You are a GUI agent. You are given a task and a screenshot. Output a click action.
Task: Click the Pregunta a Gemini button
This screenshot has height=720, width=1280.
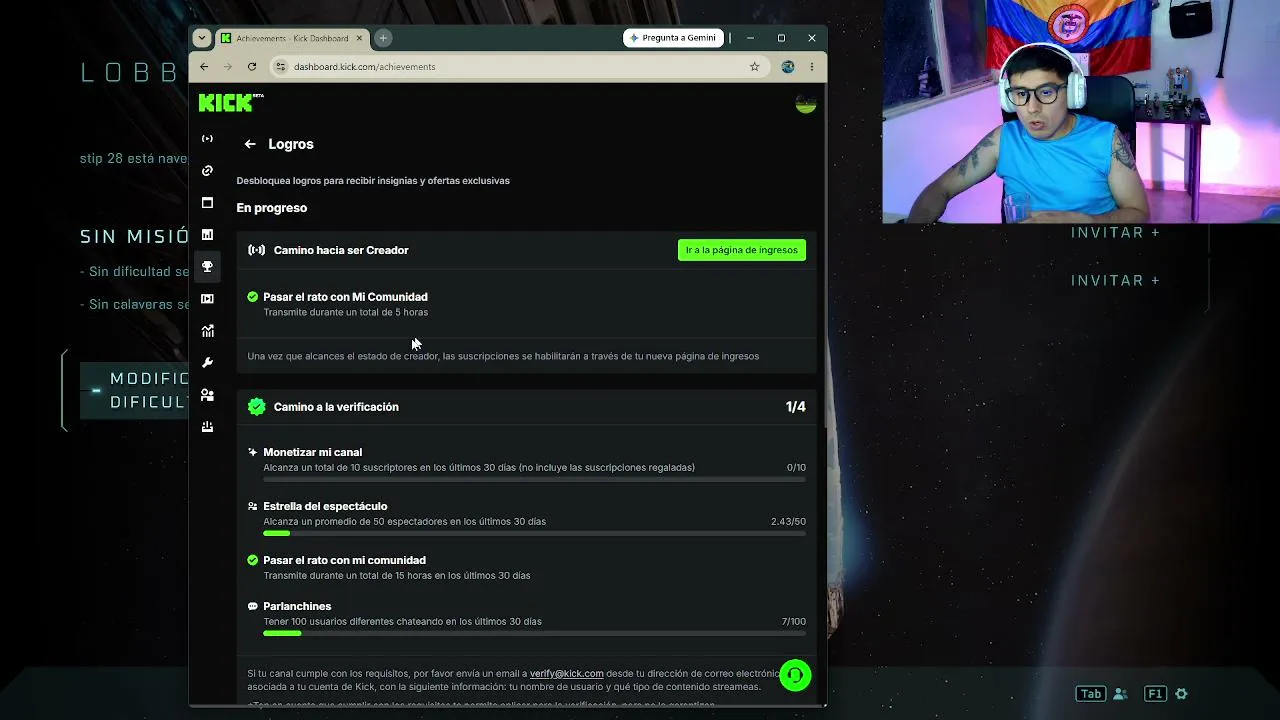click(x=672, y=38)
